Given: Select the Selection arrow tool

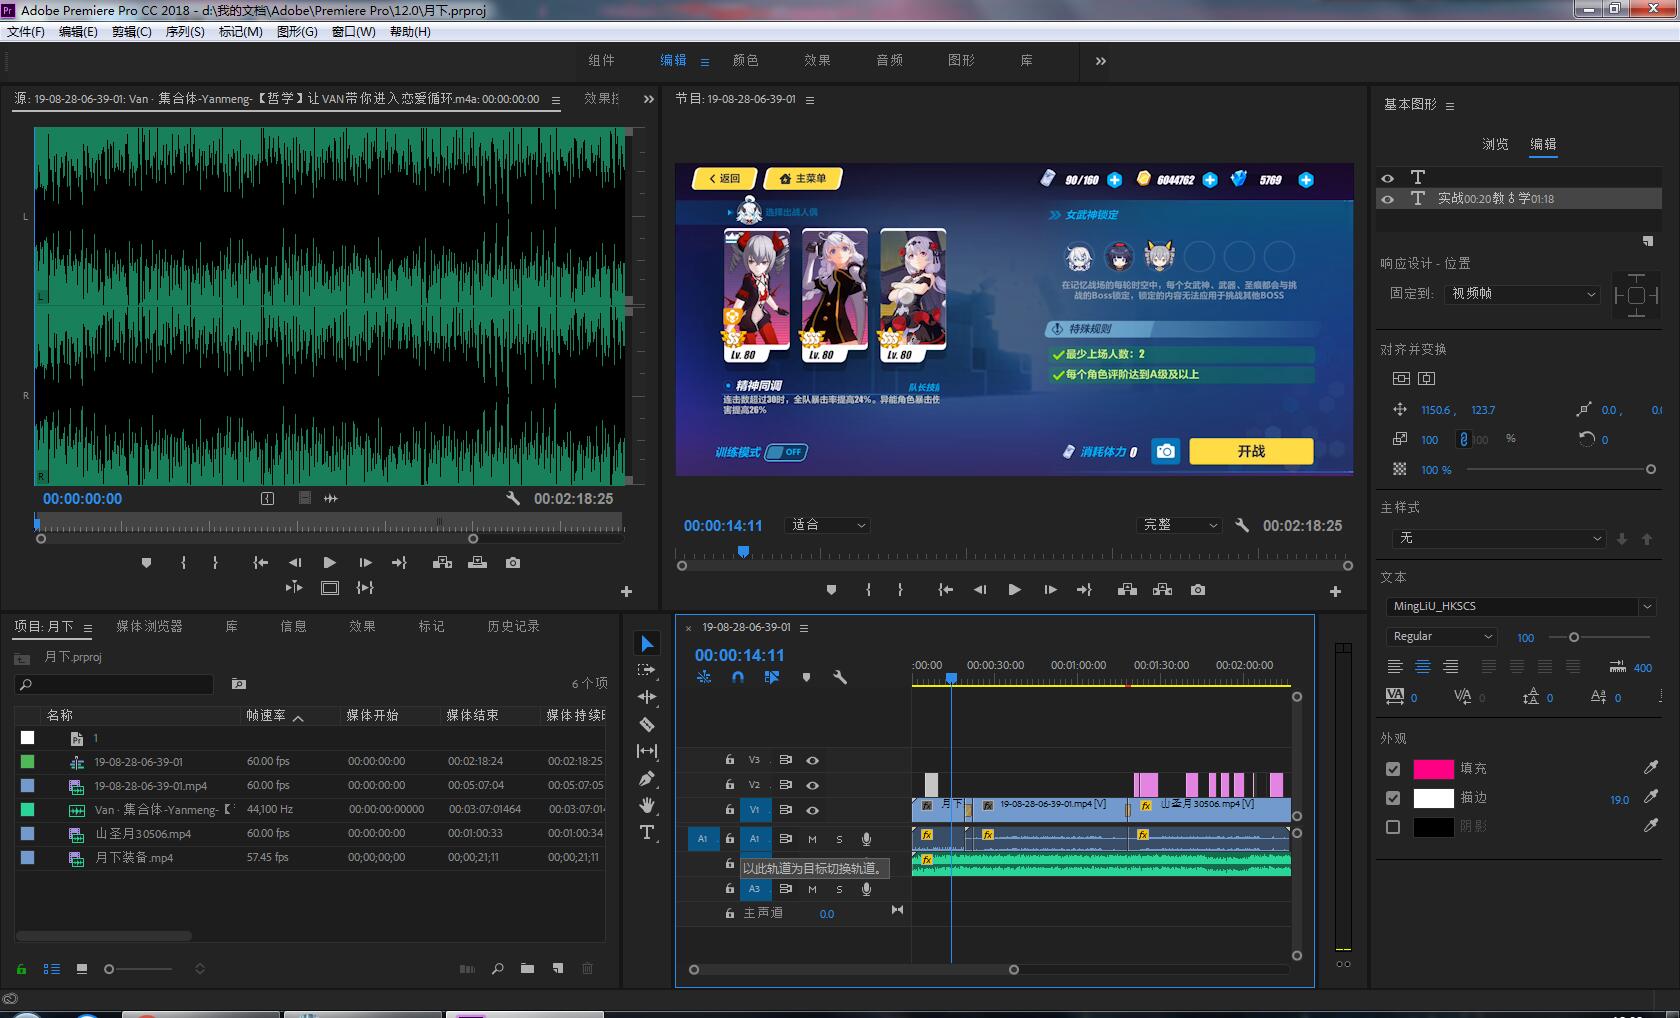Looking at the screenshot, I should [x=647, y=643].
